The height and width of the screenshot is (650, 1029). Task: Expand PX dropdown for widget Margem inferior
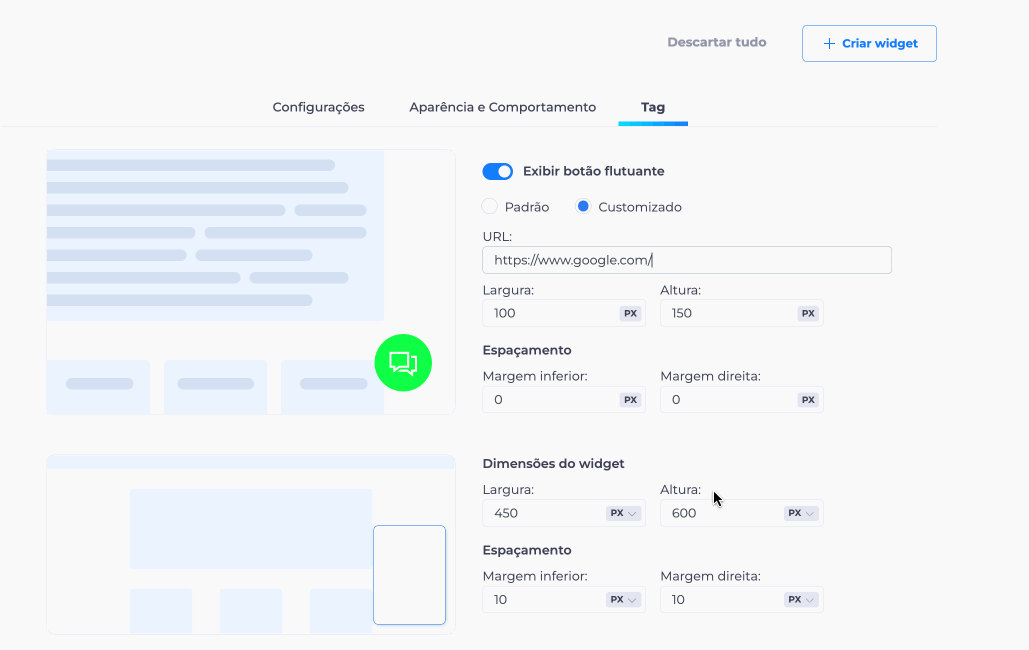point(623,599)
